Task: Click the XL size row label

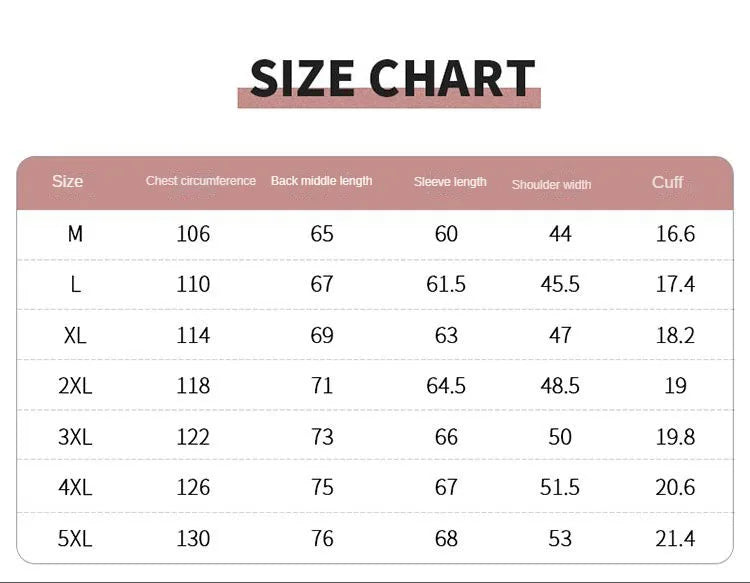Action: tap(75, 335)
